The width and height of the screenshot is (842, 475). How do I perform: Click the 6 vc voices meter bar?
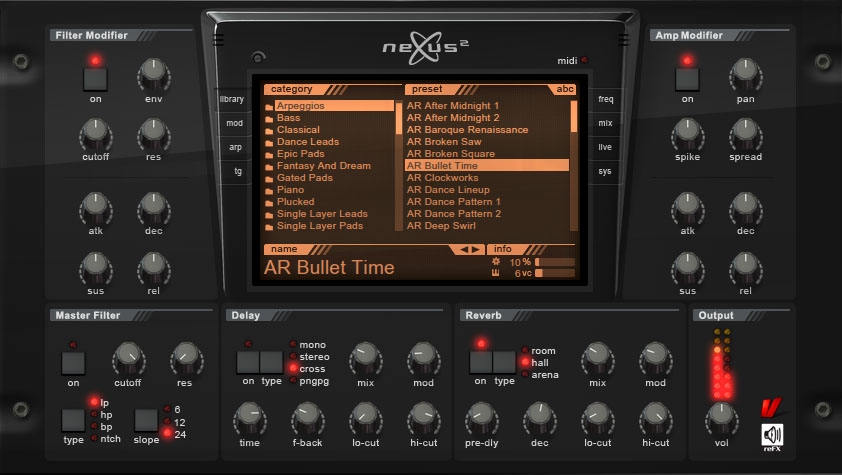tap(555, 273)
